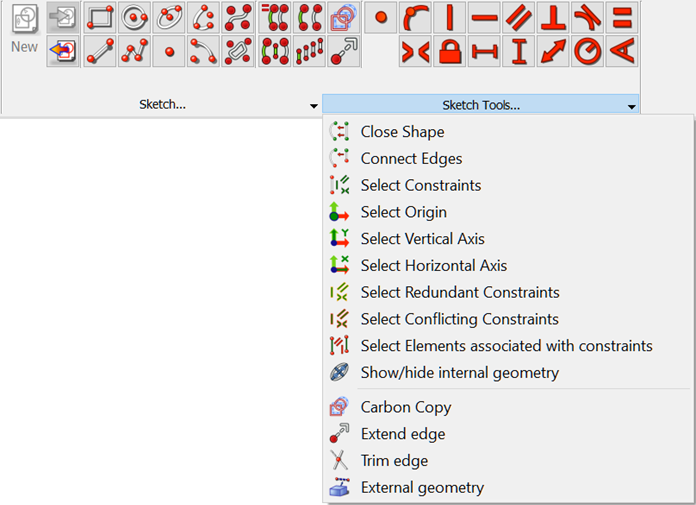Choose Trim edge menu entry

[x=508, y=461]
